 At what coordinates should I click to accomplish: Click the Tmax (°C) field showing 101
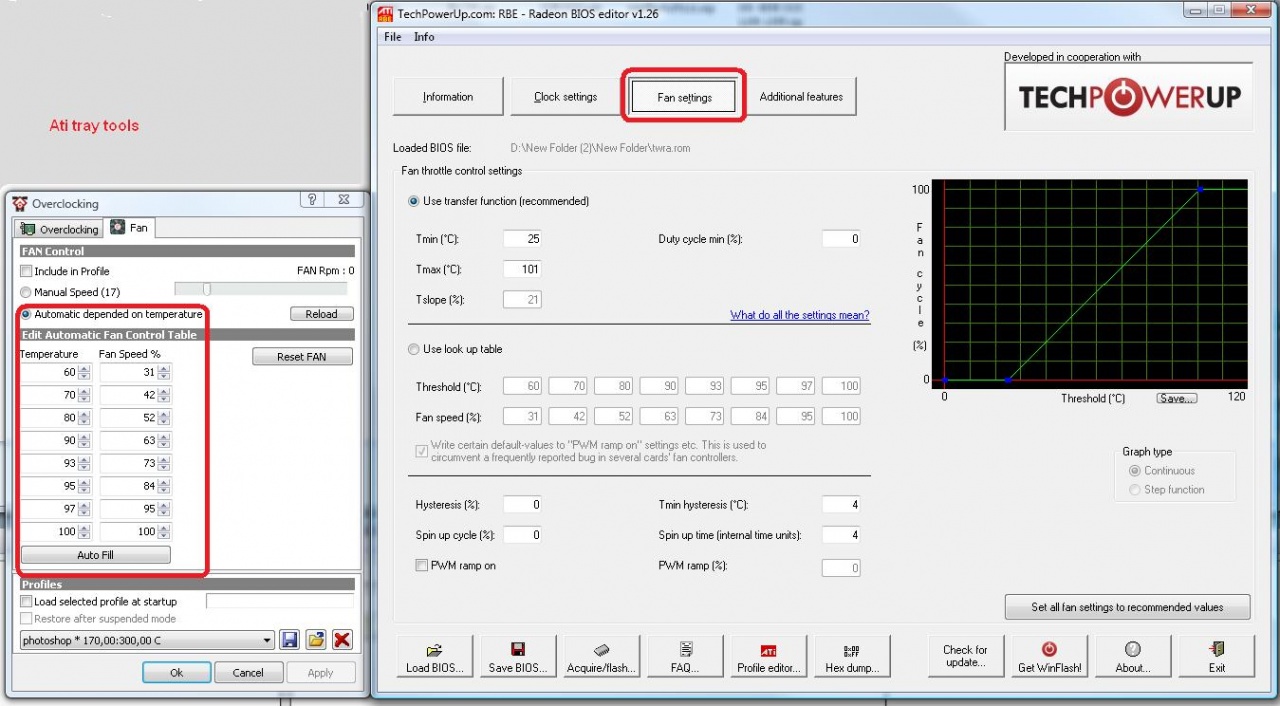(522, 269)
